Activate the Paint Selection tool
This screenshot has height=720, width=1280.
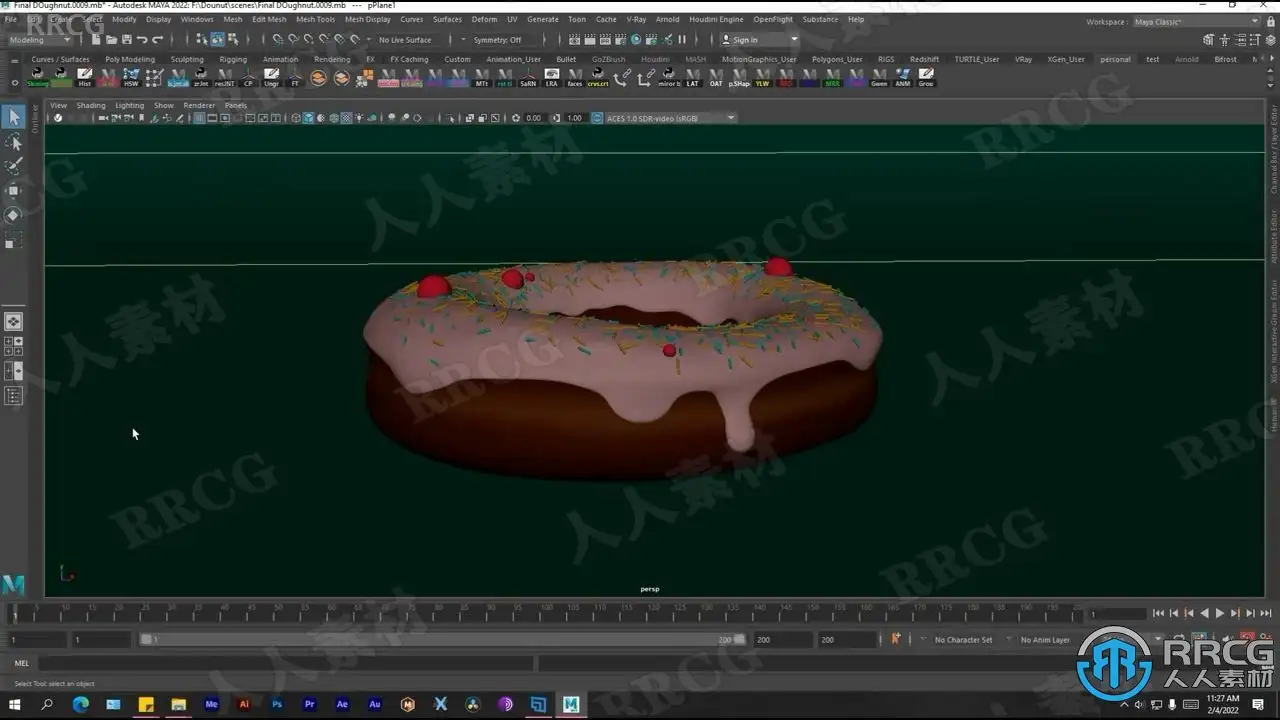click(13, 166)
